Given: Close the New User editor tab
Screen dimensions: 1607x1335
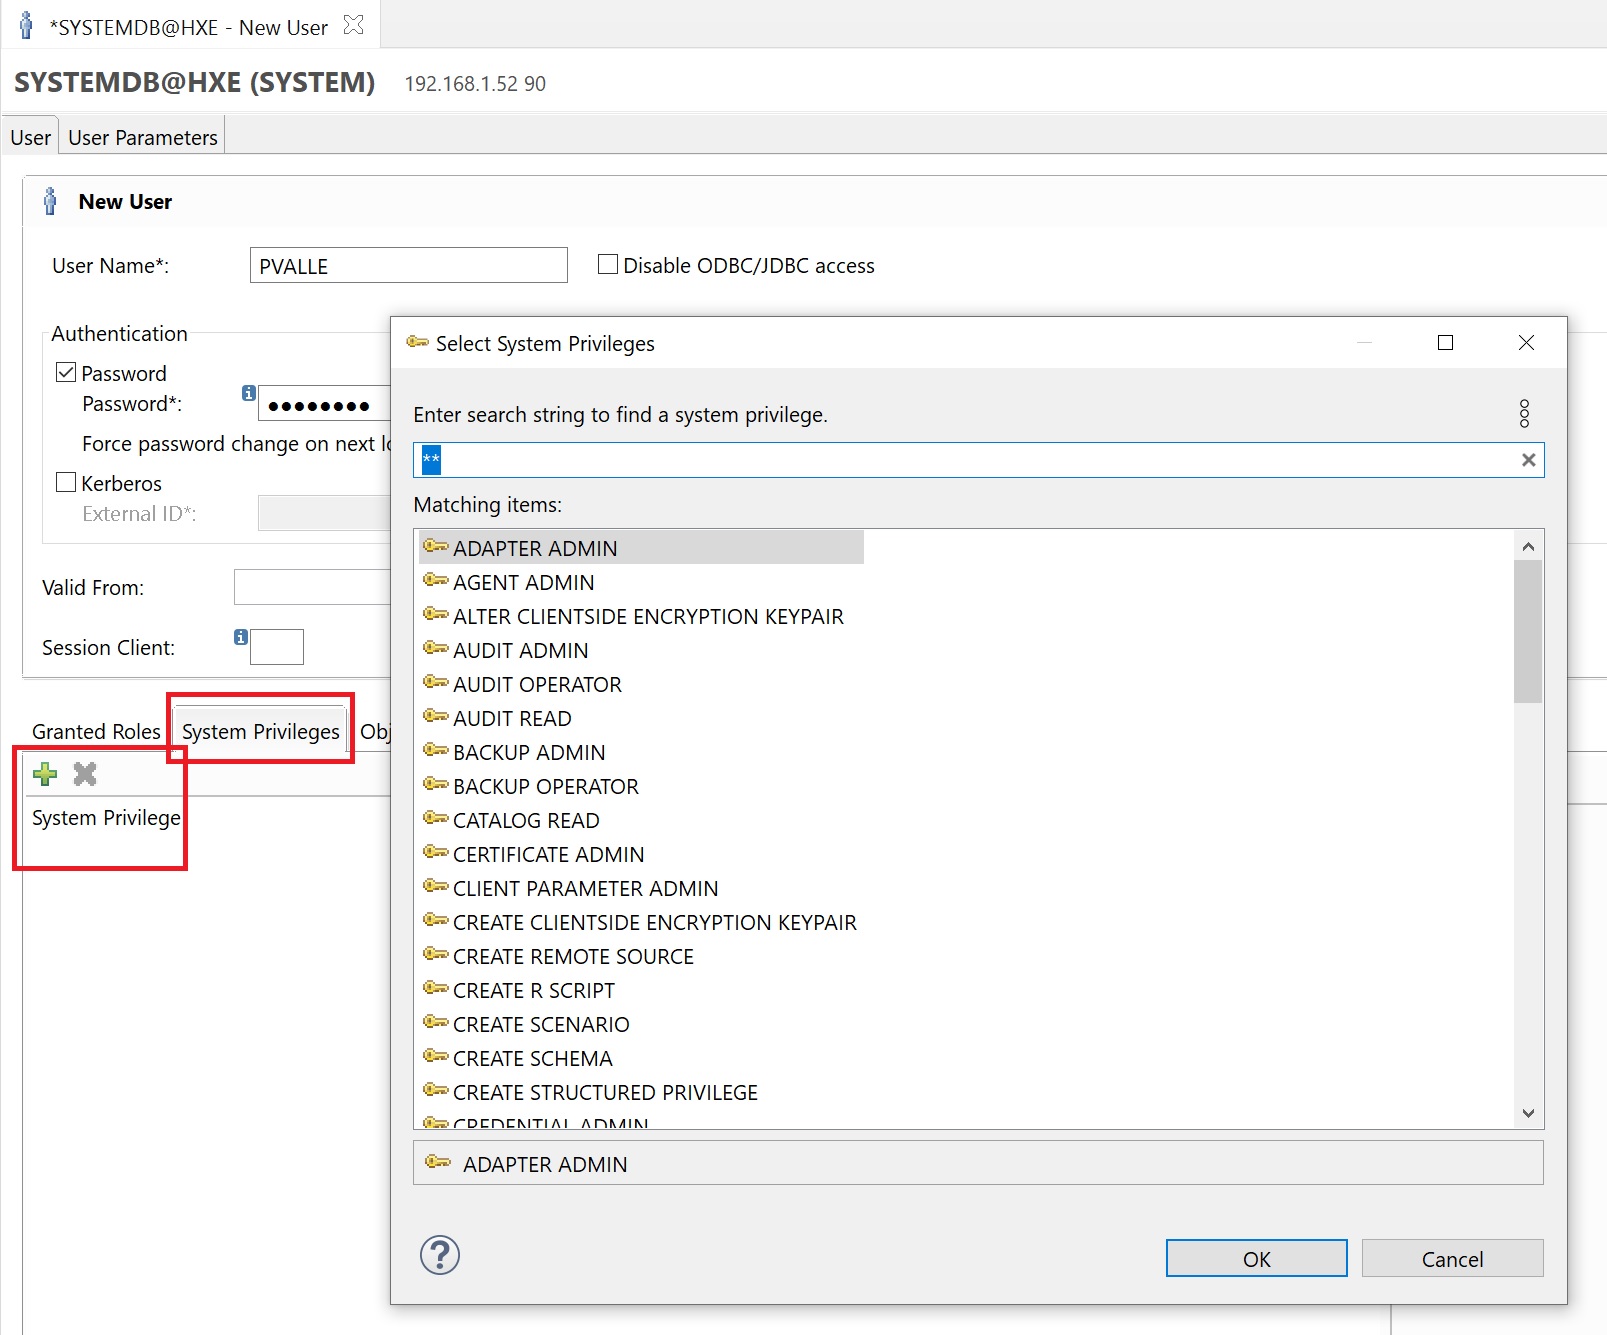Looking at the screenshot, I should 353,26.
